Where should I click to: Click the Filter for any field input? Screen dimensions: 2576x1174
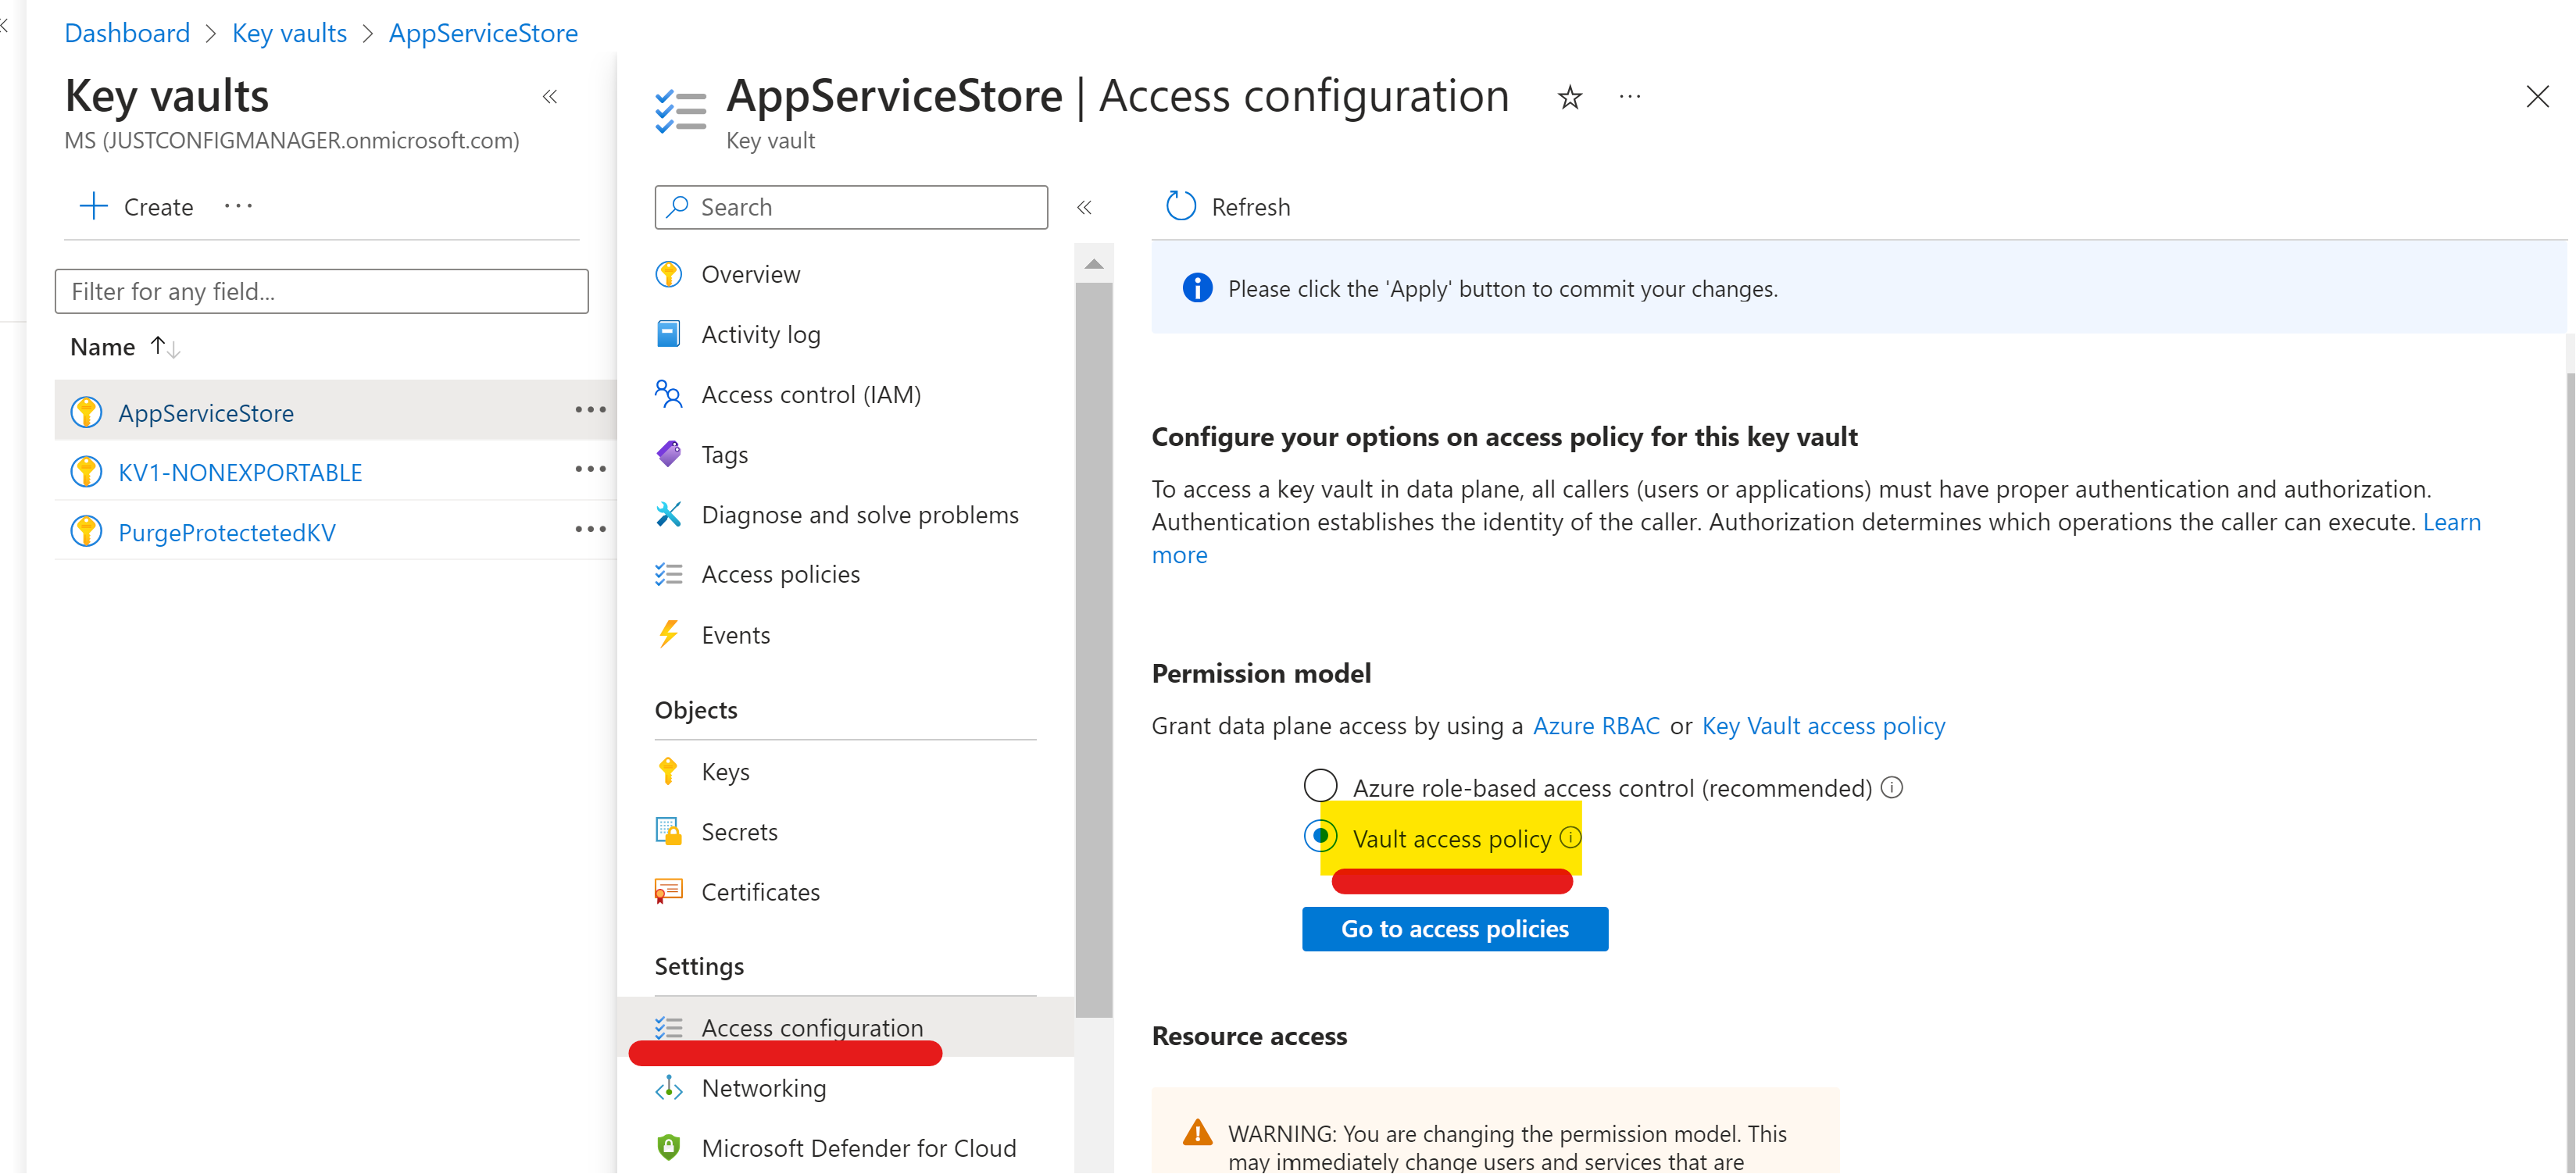coord(321,291)
